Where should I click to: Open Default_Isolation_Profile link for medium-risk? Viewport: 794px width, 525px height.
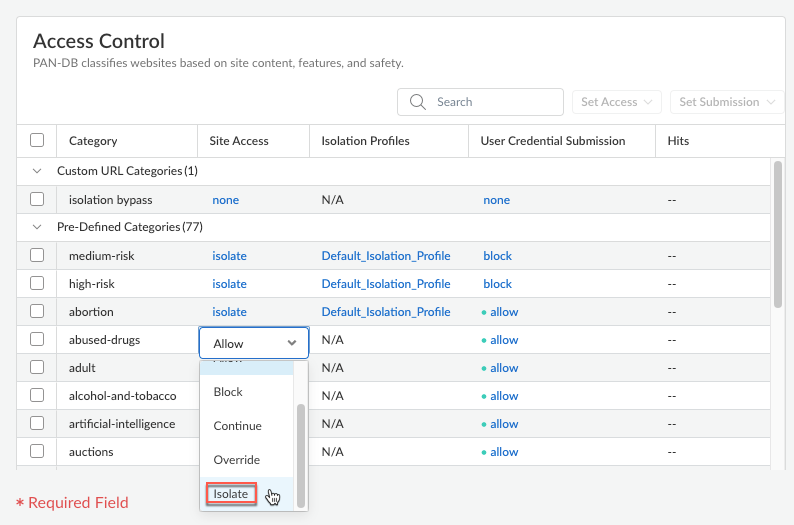point(386,256)
